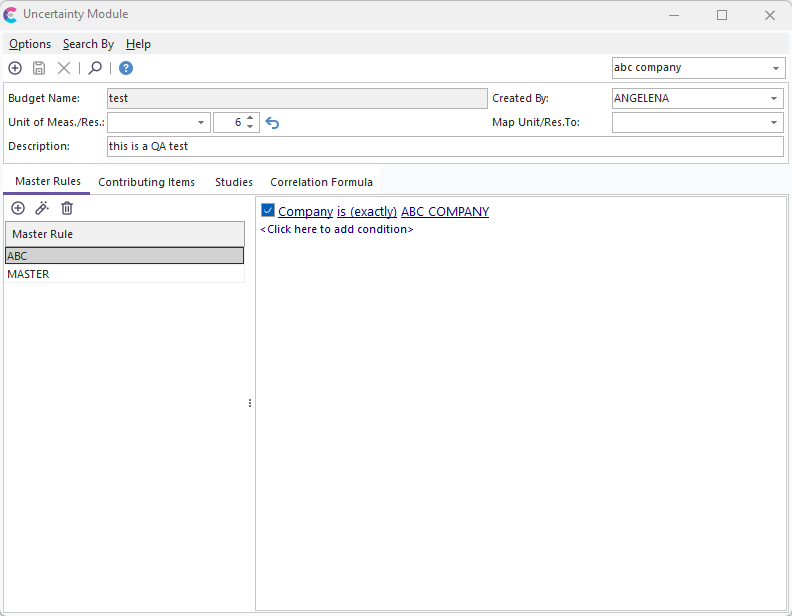Click the delete X icon in top toolbar
This screenshot has width=792, height=616.
point(64,68)
